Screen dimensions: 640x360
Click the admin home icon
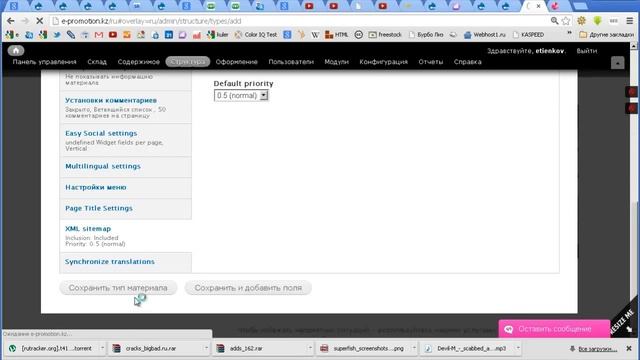point(16,51)
